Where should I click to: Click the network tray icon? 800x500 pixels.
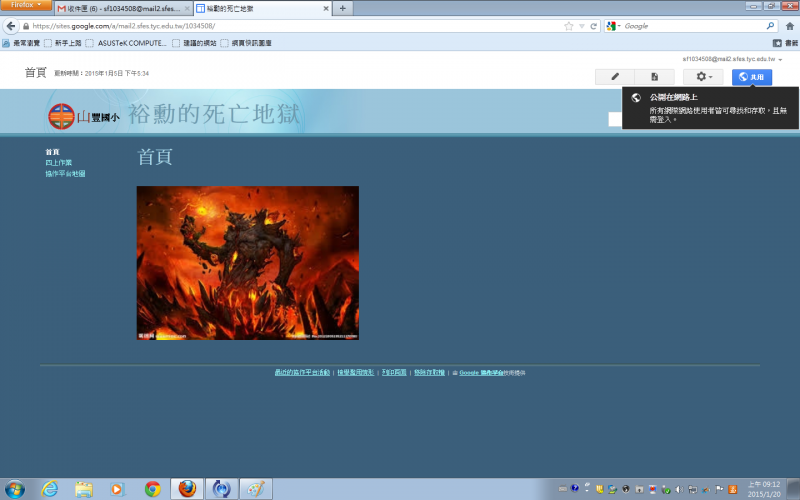point(692,489)
